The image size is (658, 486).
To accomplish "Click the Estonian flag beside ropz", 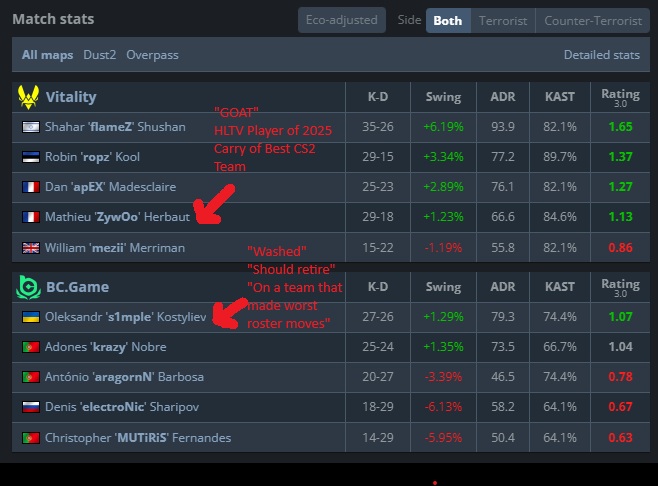I will pos(31,157).
